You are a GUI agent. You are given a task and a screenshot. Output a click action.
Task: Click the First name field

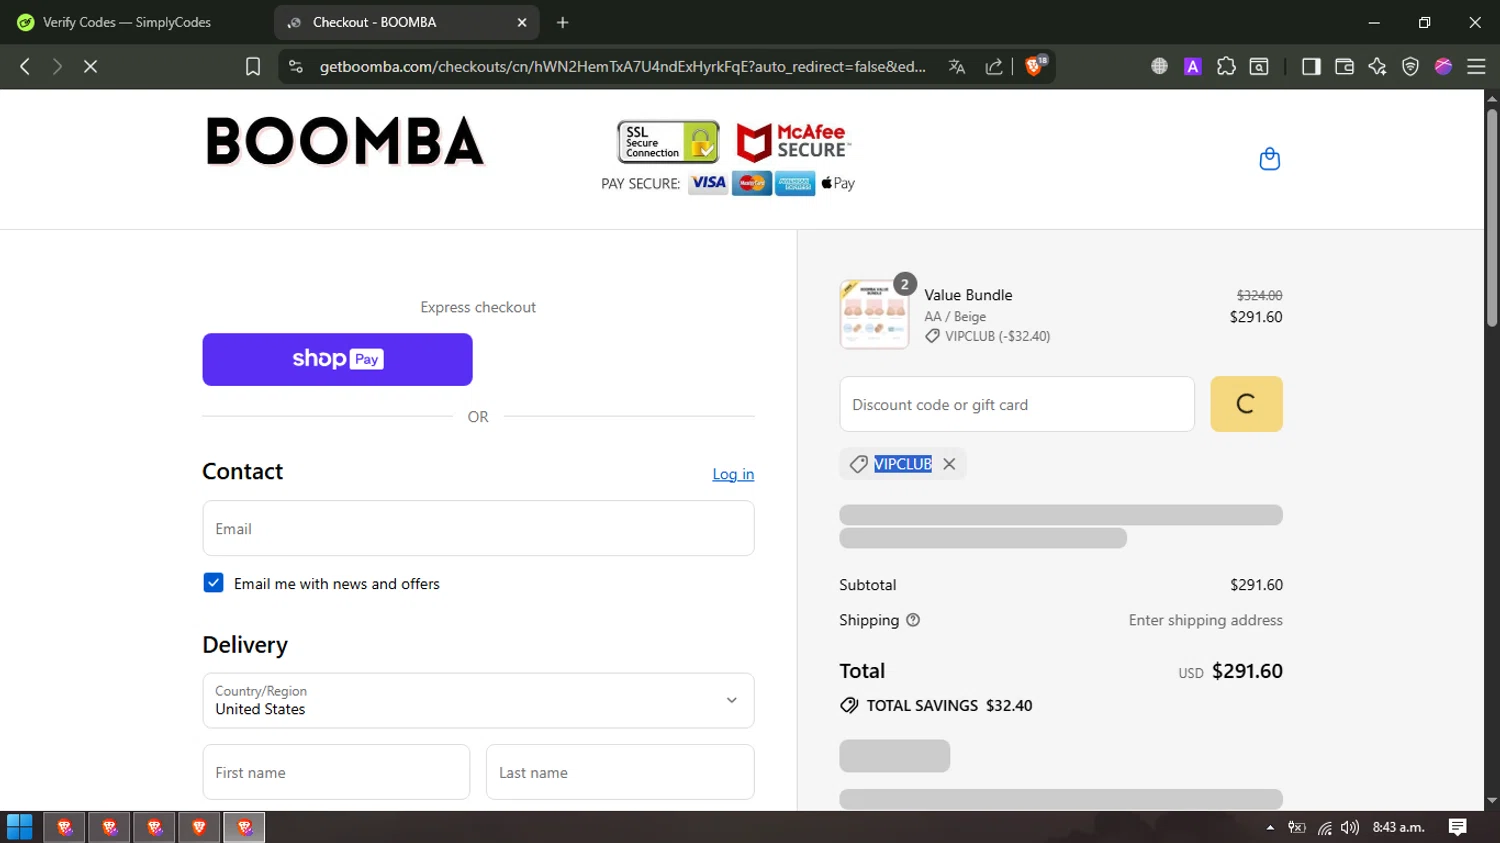pos(336,772)
